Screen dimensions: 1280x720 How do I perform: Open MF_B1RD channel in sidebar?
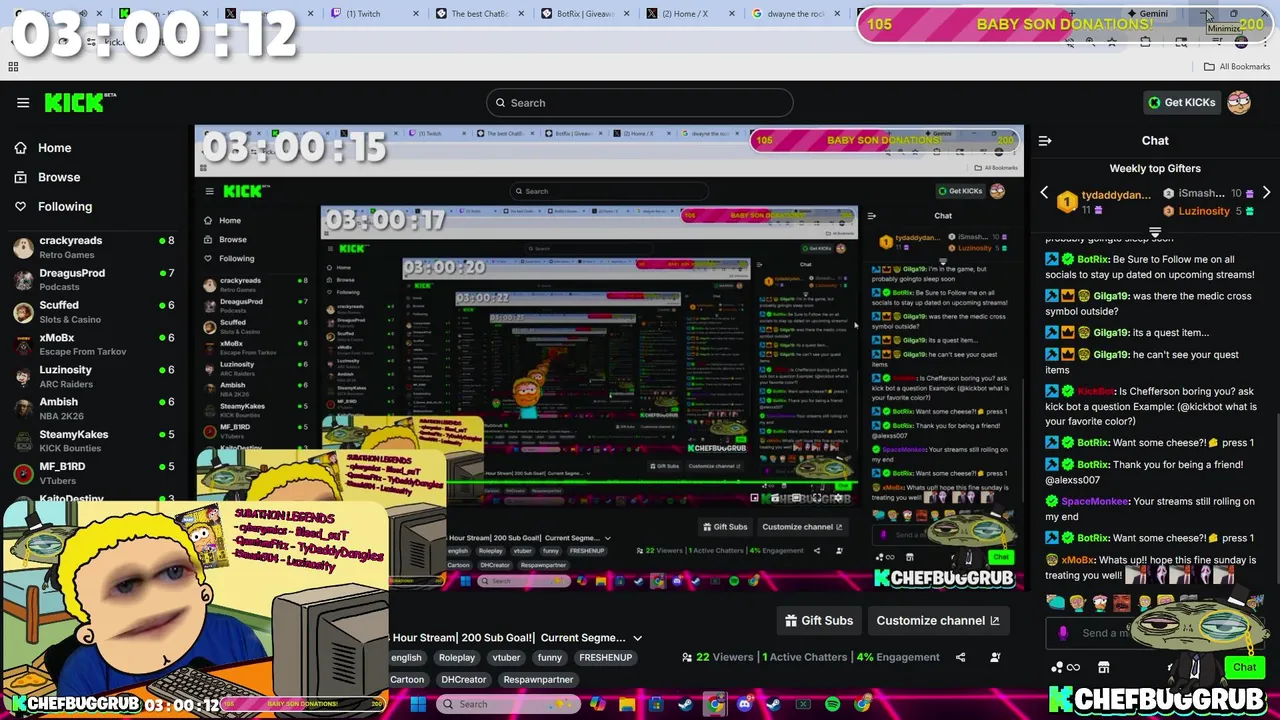pyautogui.click(x=94, y=473)
